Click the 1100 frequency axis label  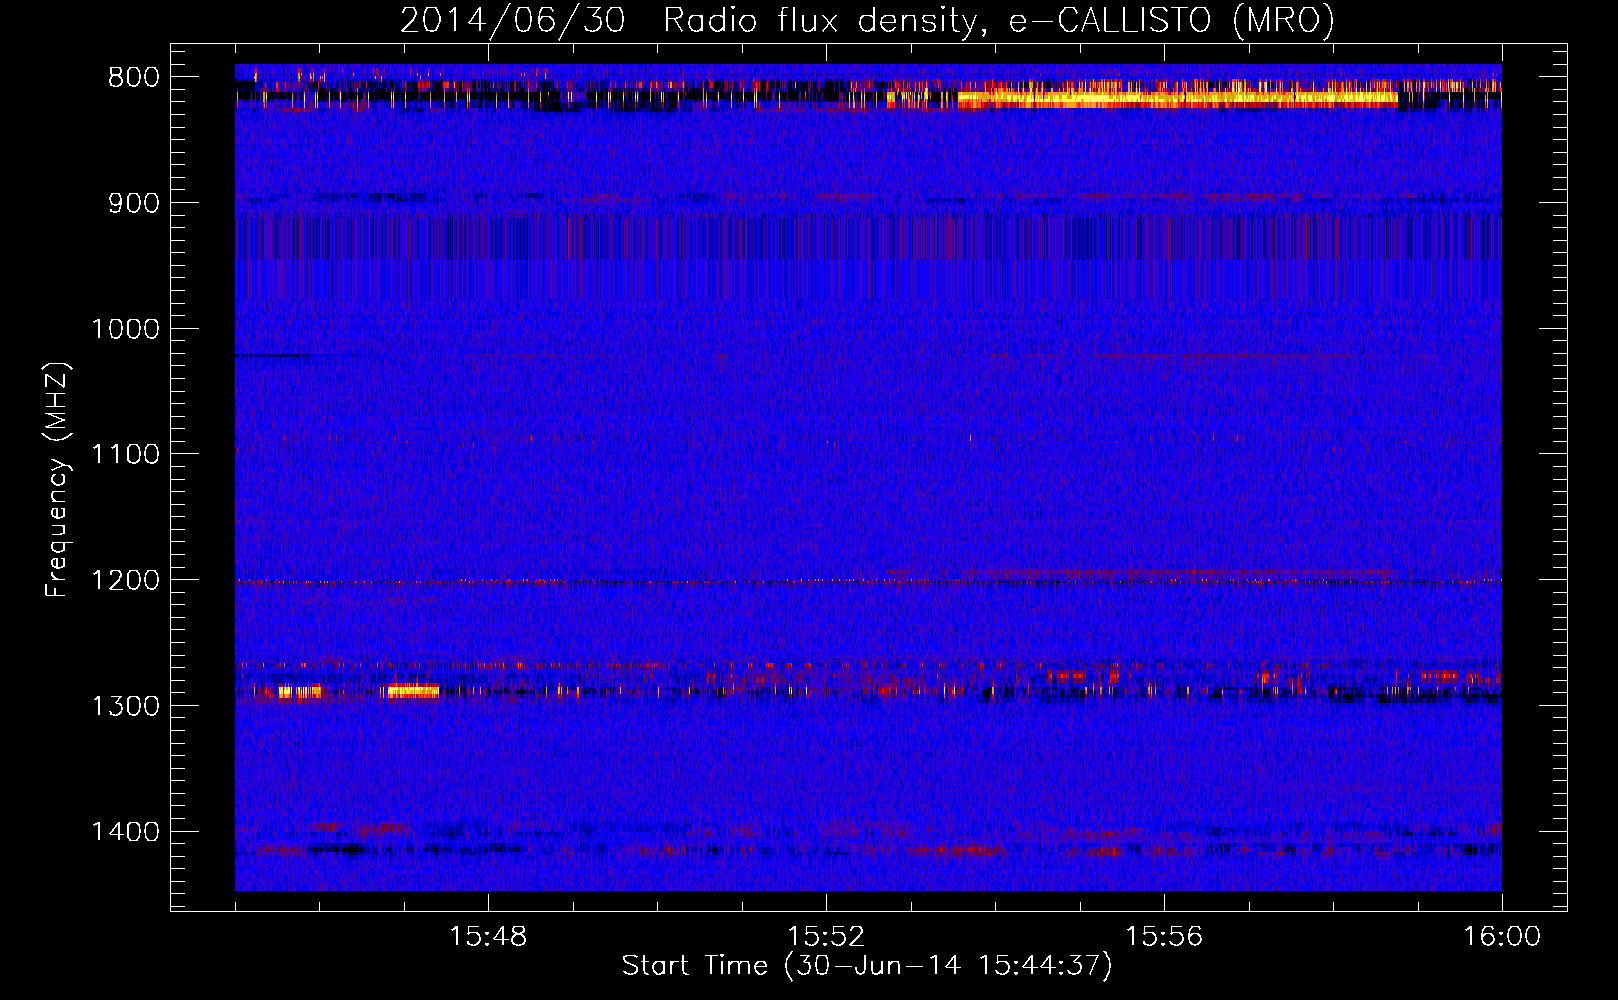(x=126, y=455)
